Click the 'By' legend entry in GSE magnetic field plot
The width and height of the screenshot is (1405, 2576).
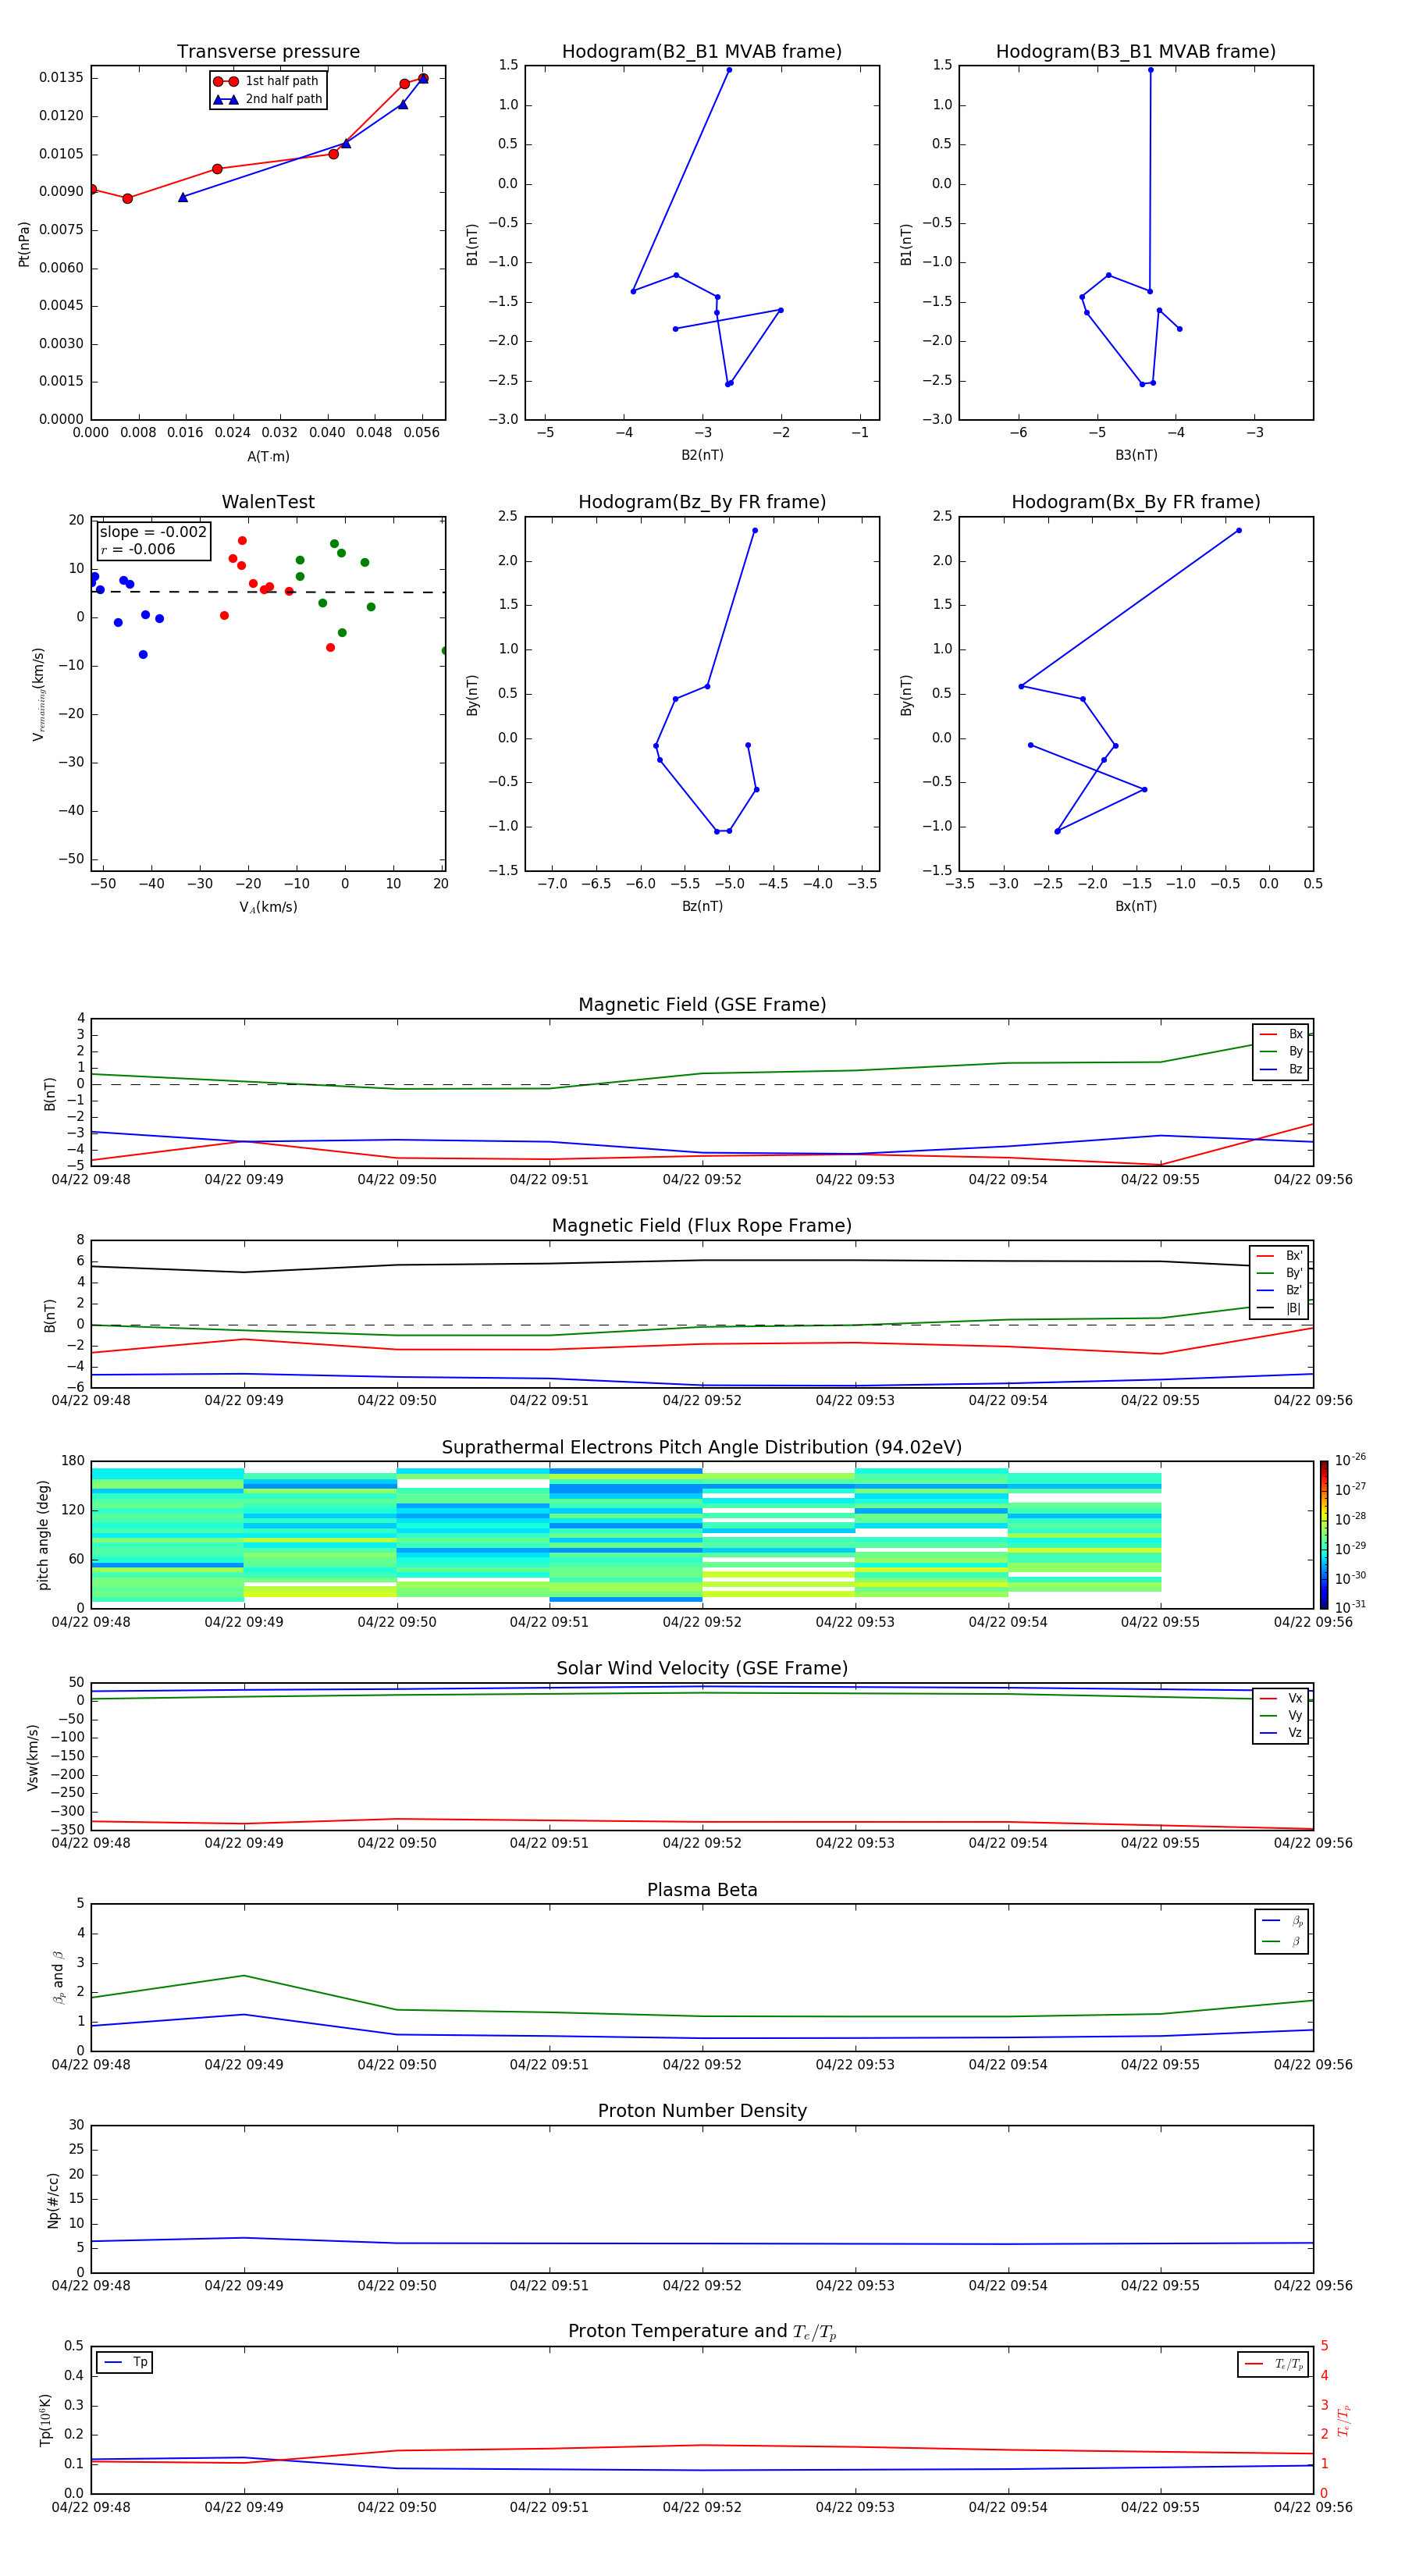click(1281, 1052)
